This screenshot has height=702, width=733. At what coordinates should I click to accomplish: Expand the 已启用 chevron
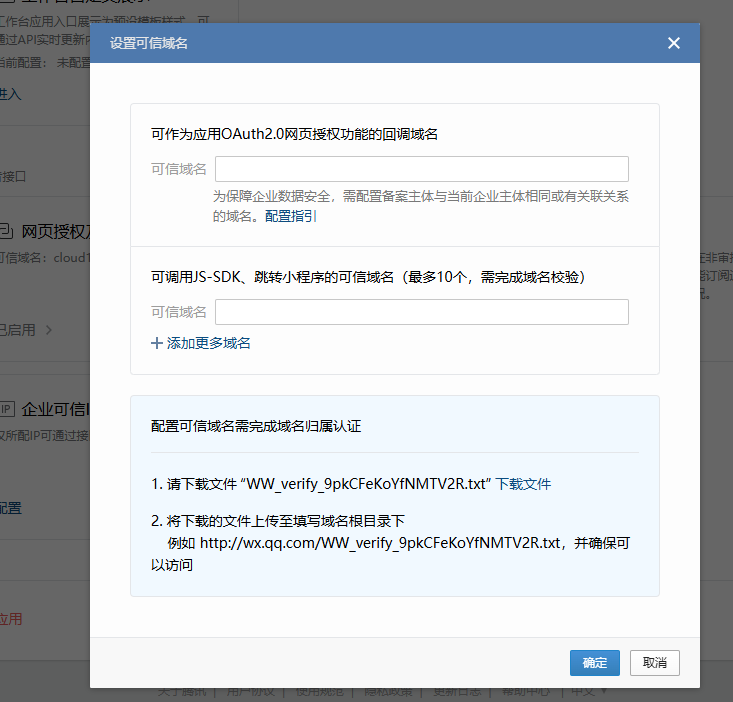click(48, 329)
